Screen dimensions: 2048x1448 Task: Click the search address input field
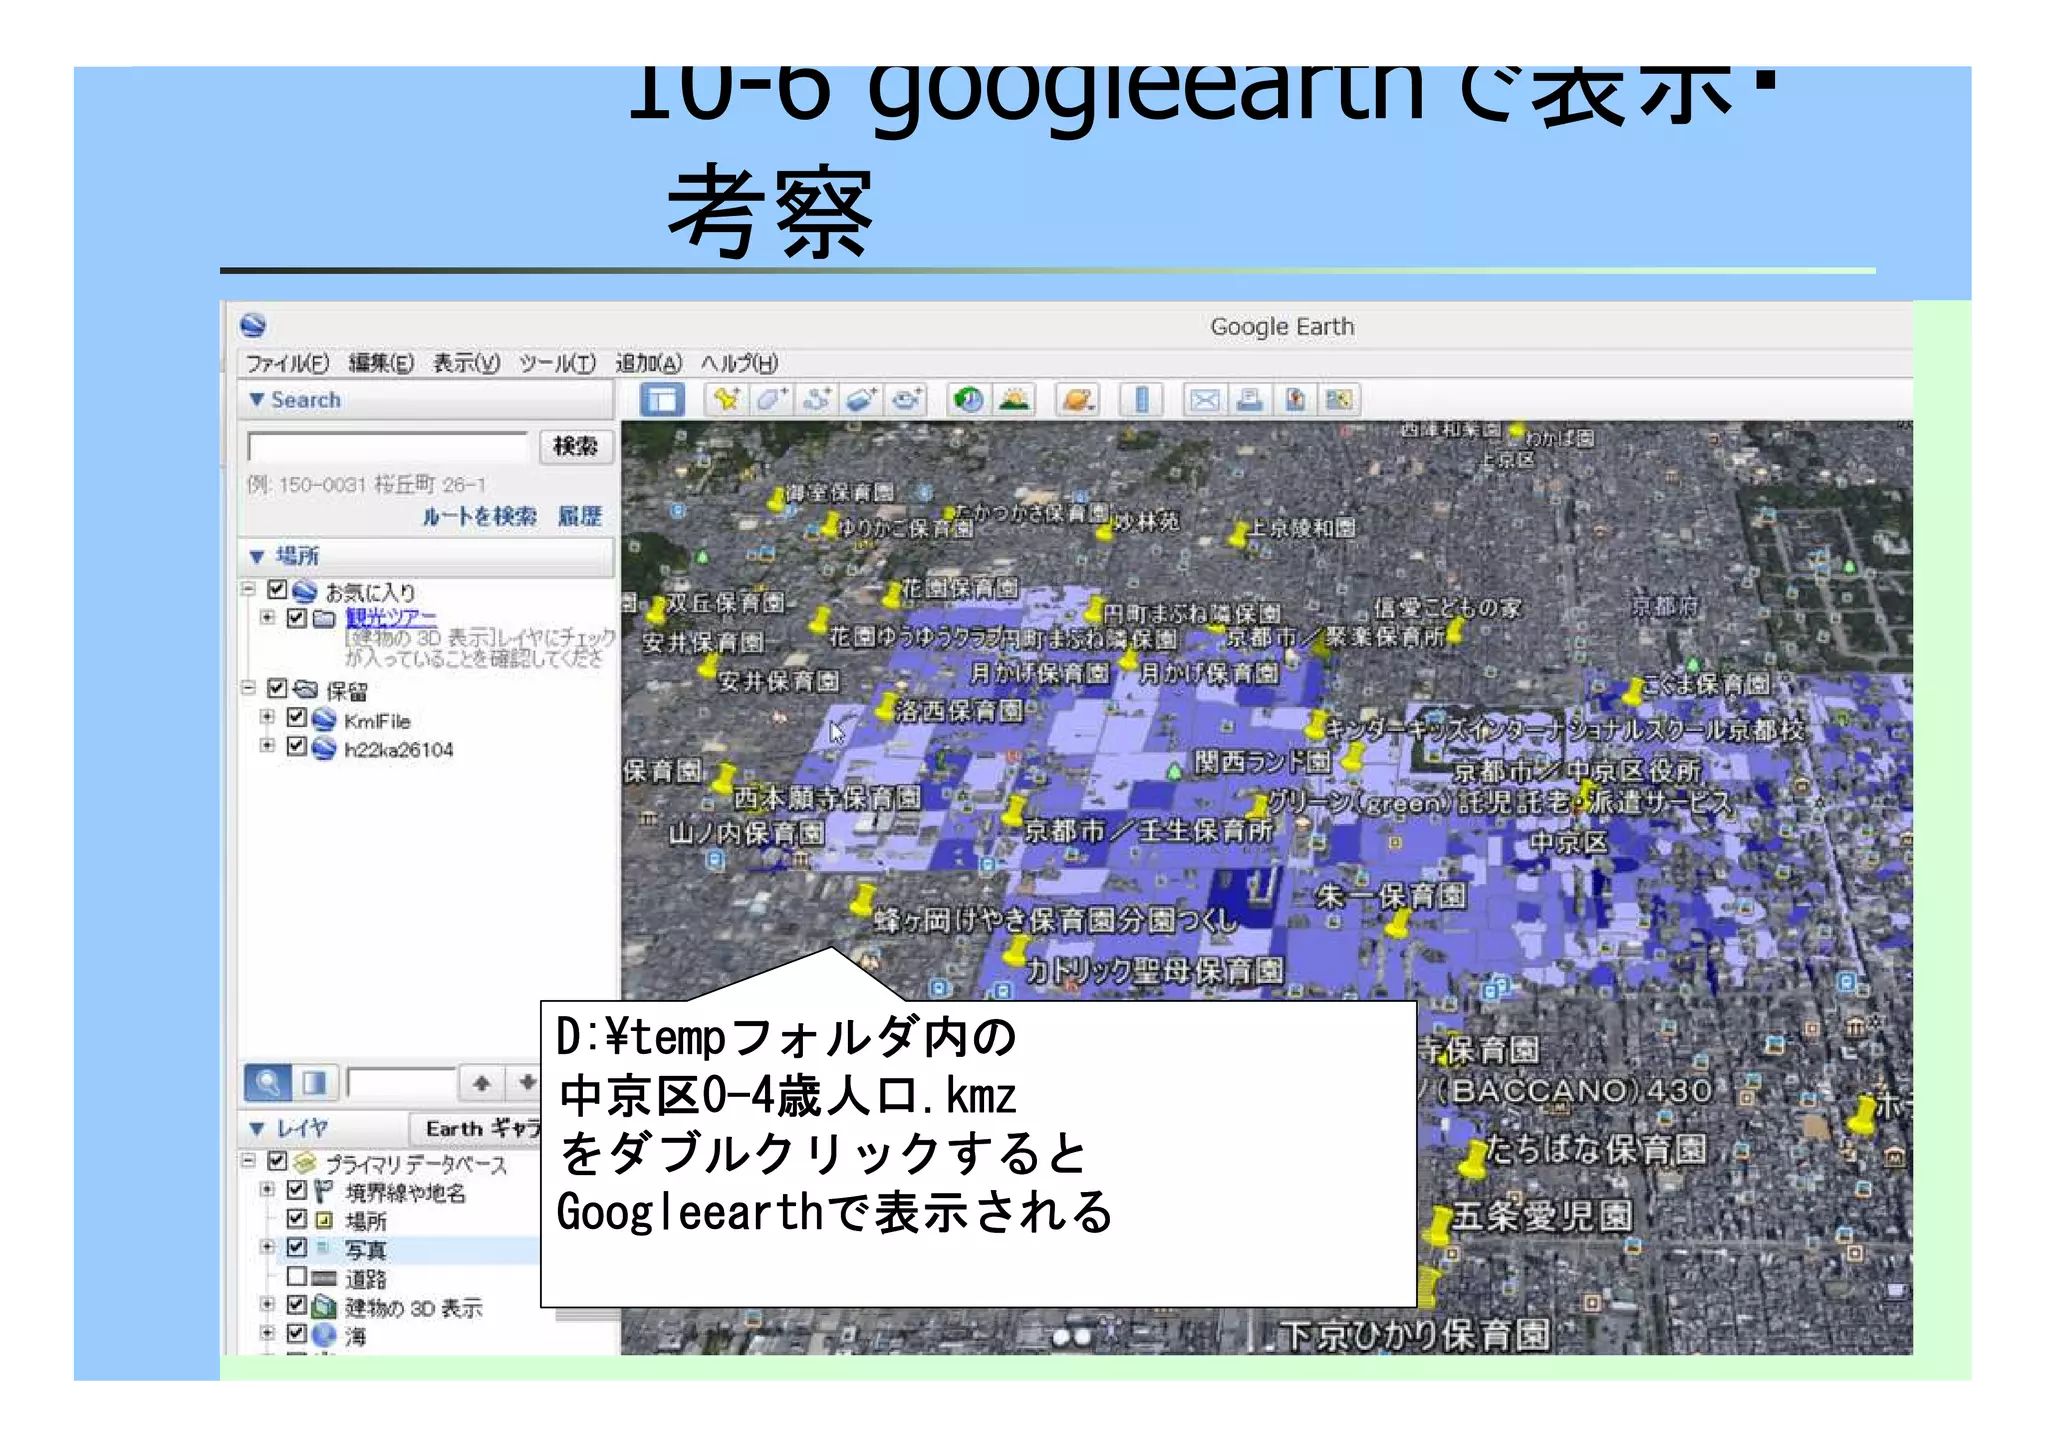[388, 447]
